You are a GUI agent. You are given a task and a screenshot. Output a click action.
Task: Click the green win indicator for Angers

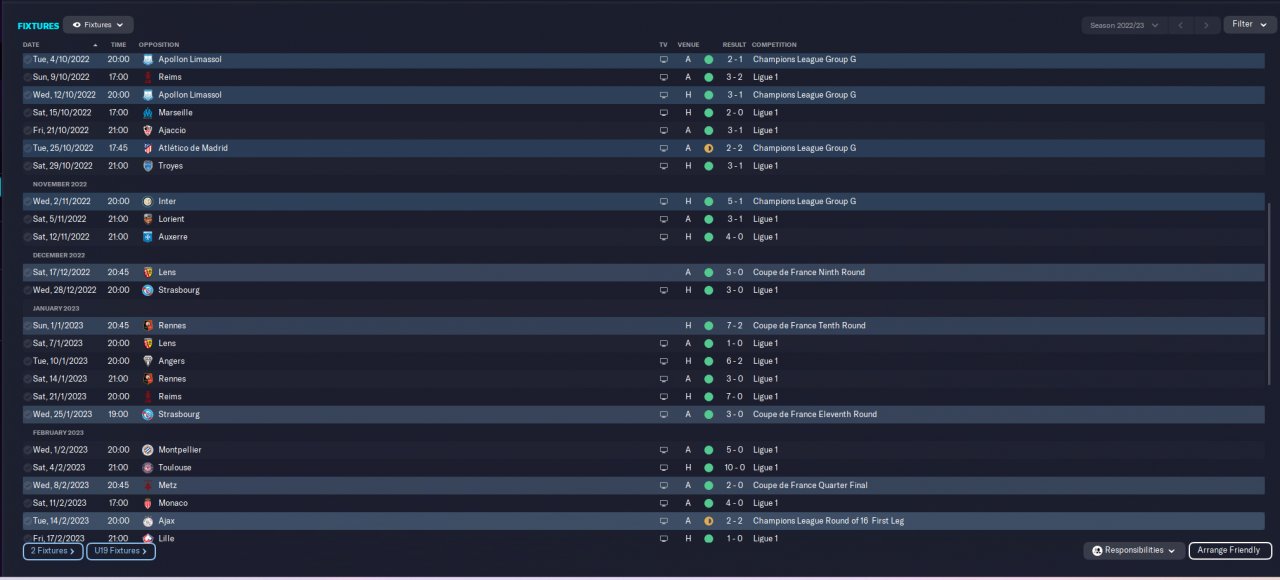click(708, 361)
